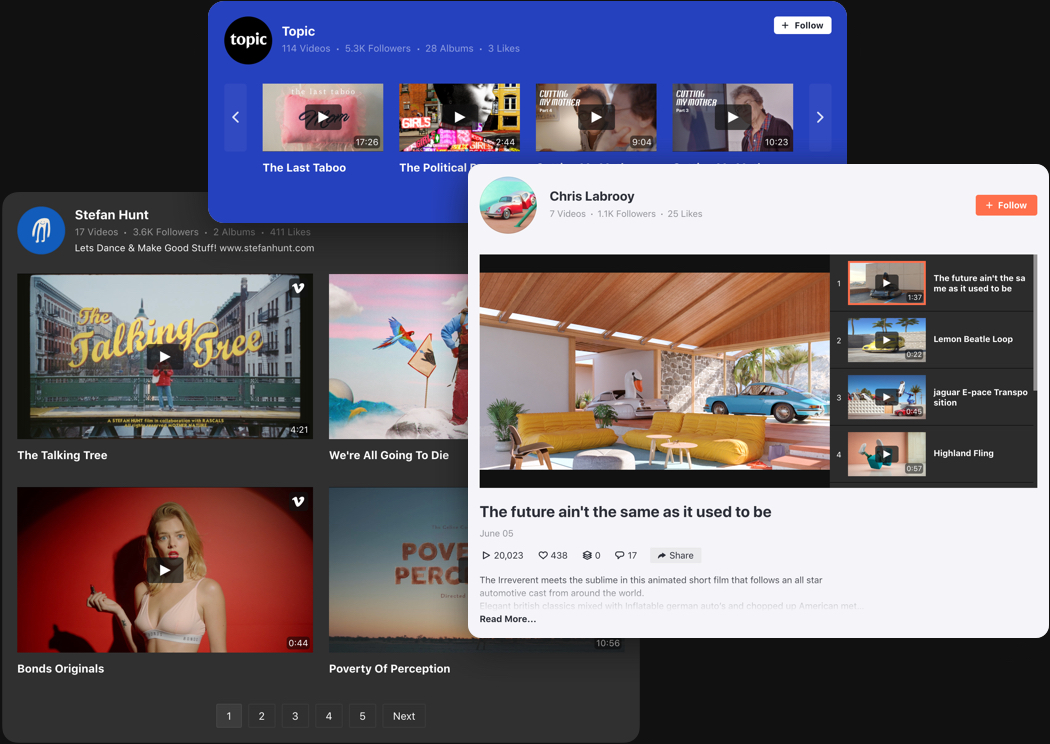Image resolution: width=1050 pixels, height=744 pixels.
Task: Follow Chris Labrooy
Action: 1006,204
